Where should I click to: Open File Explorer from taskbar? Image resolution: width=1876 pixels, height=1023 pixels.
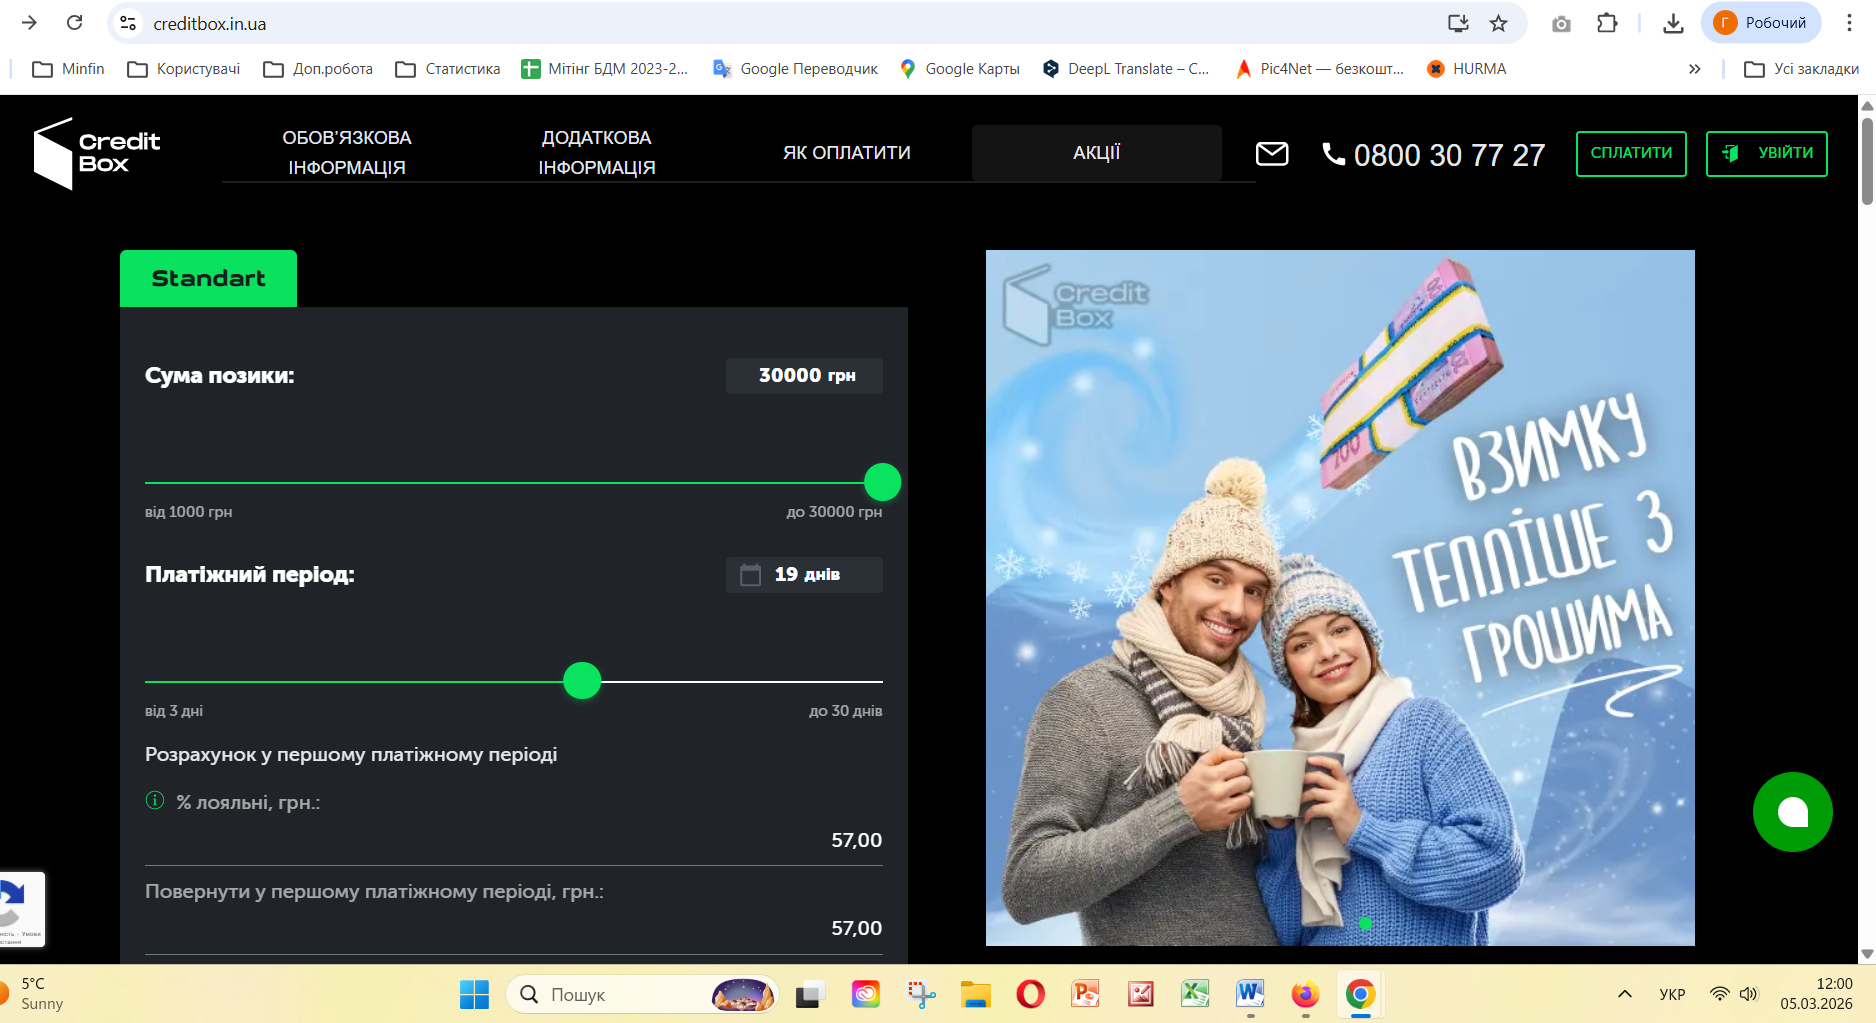(x=976, y=994)
